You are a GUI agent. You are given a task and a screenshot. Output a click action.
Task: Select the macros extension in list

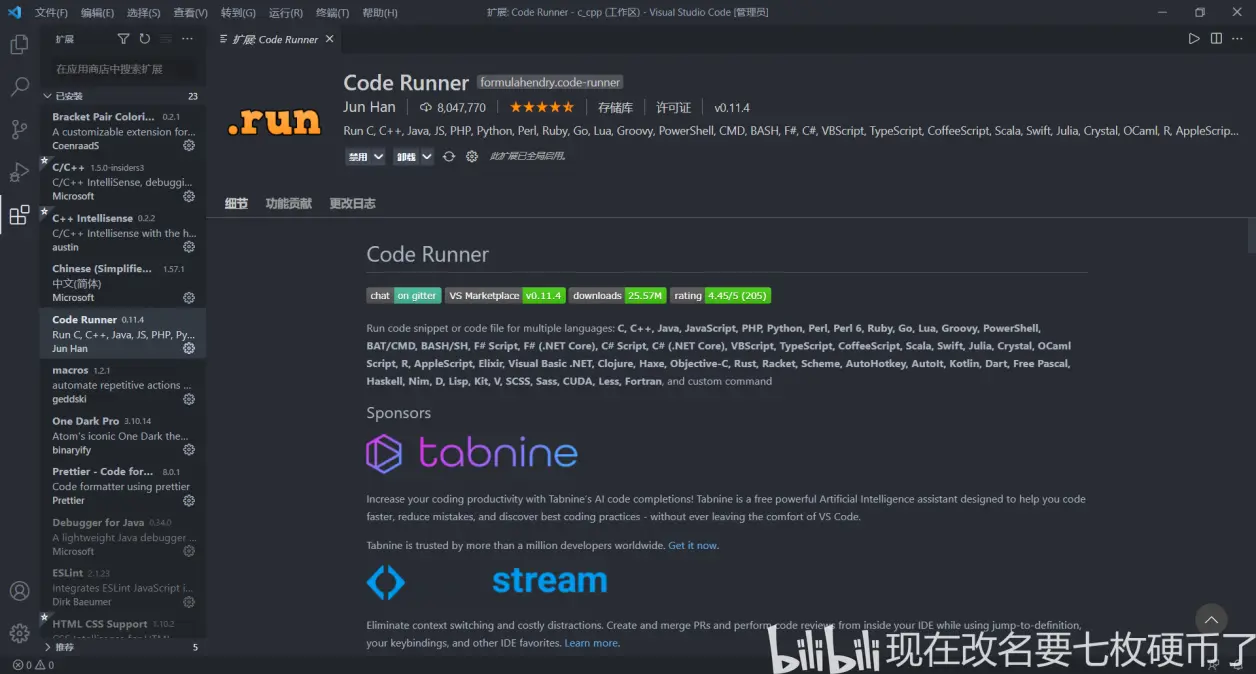click(123, 383)
